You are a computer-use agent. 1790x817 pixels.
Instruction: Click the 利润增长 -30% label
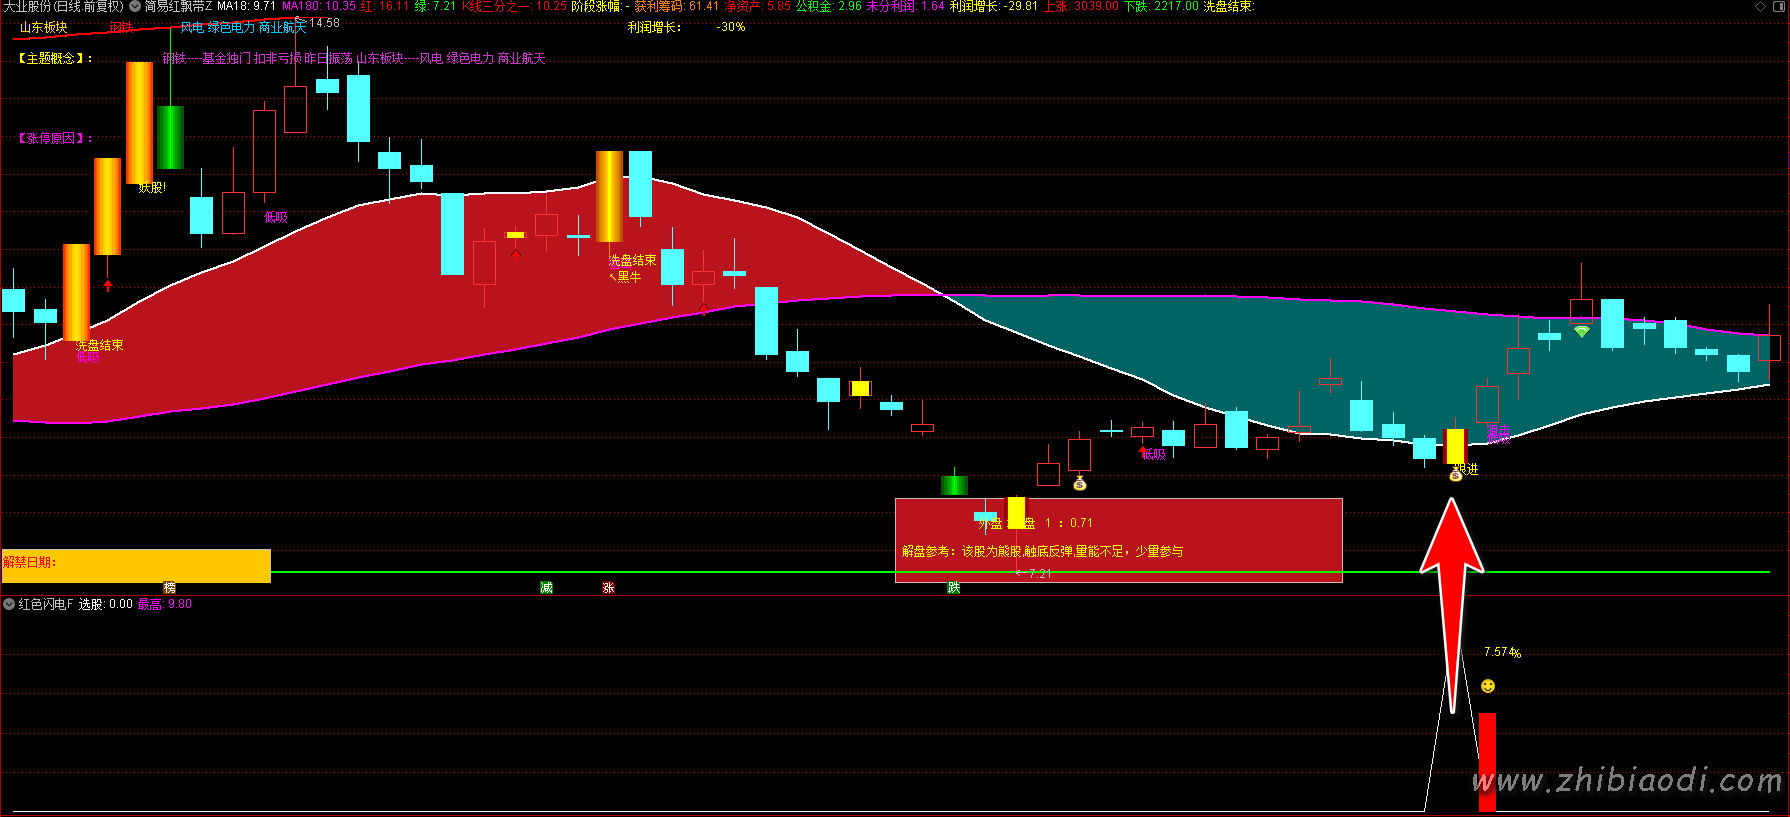click(687, 27)
